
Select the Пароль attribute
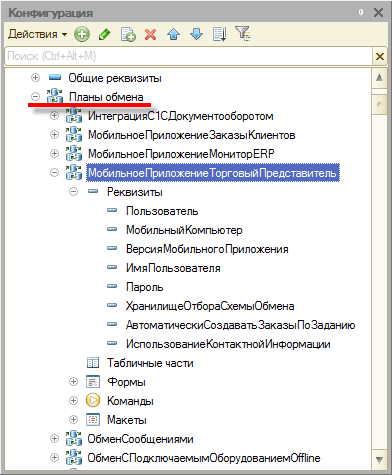point(145,287)
